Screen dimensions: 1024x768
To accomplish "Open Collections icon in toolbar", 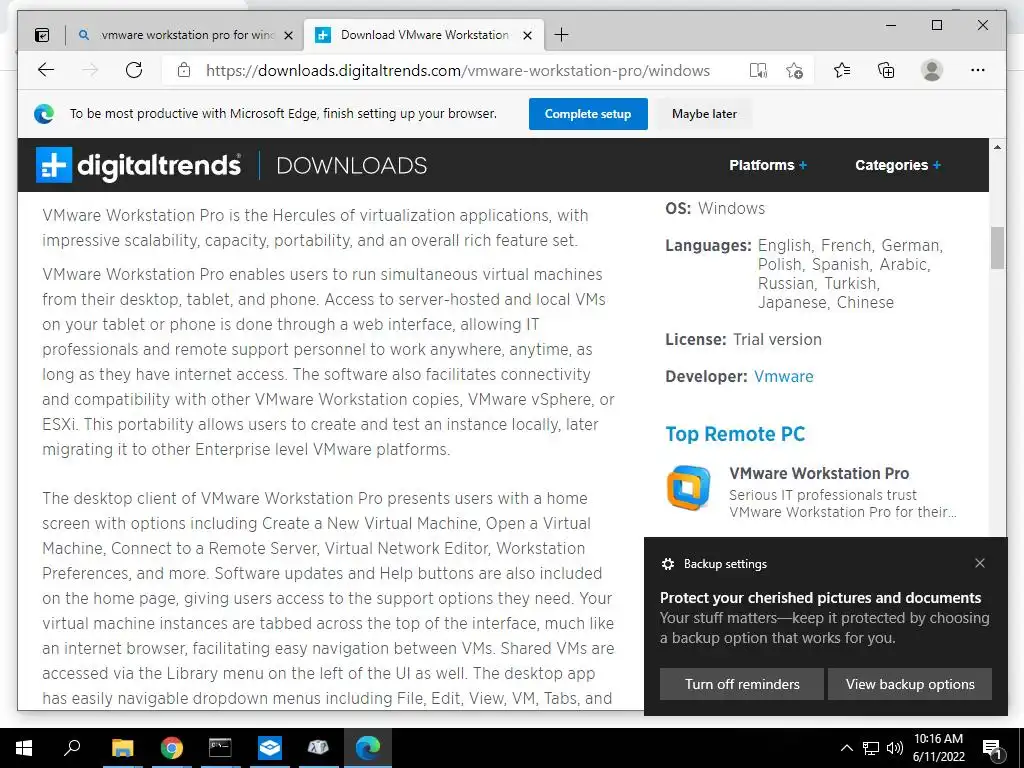I will (886, 70).
